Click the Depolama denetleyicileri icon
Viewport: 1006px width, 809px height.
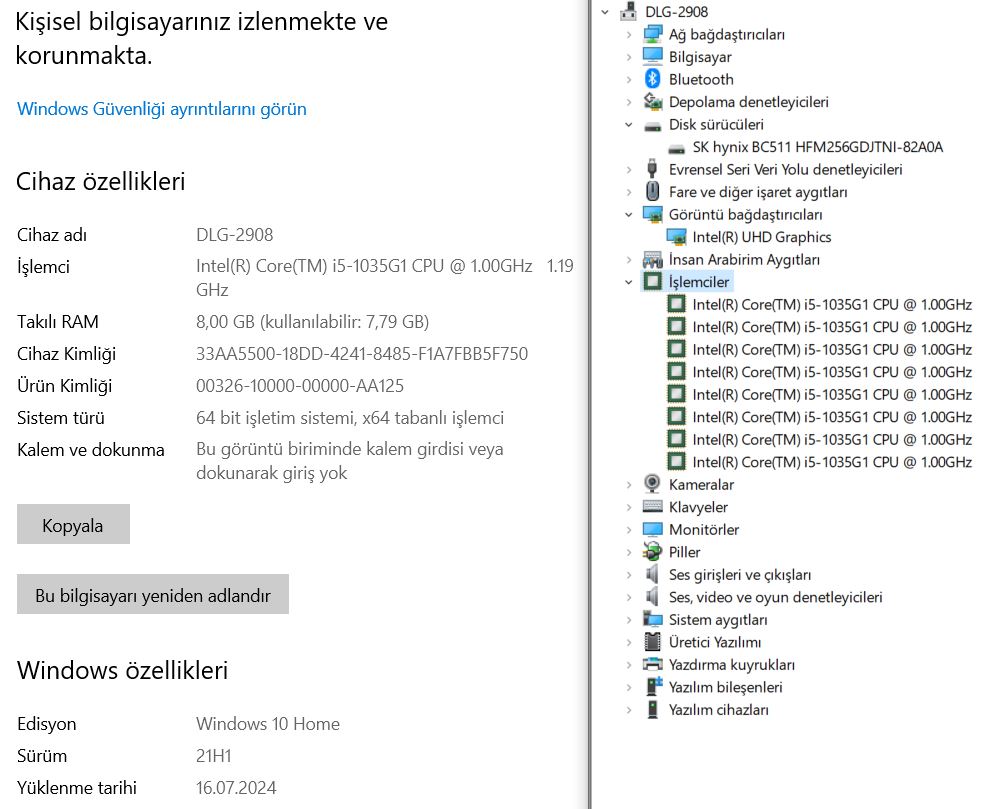[x=652, y=101]
